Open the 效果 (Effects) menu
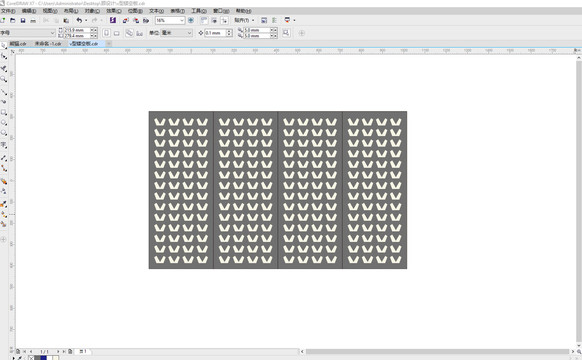The image size is (582, 360). pos(114,11)
